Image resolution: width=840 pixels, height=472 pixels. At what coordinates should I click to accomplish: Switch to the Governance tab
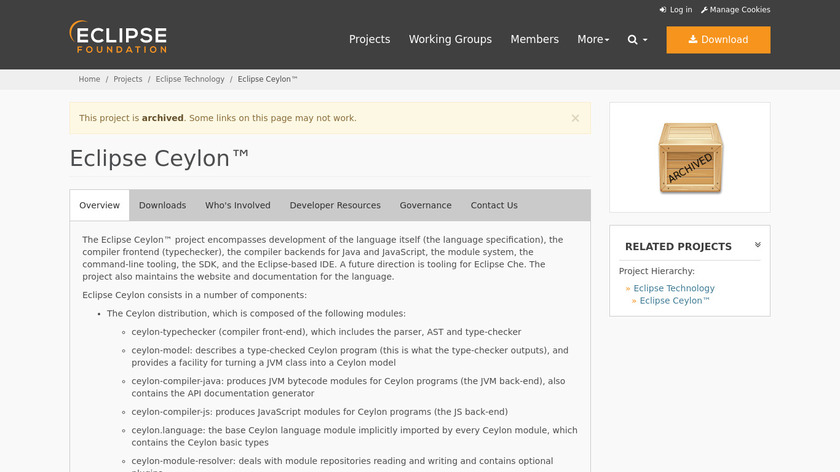(x=425, y=205)
